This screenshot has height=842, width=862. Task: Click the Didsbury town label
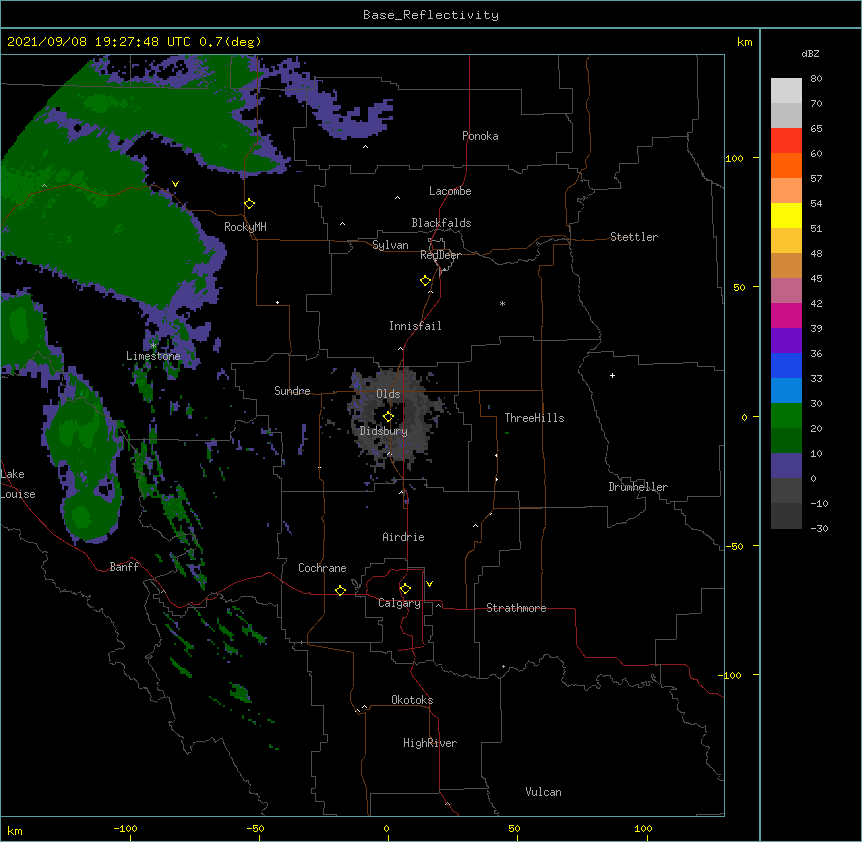click(384, 431)
